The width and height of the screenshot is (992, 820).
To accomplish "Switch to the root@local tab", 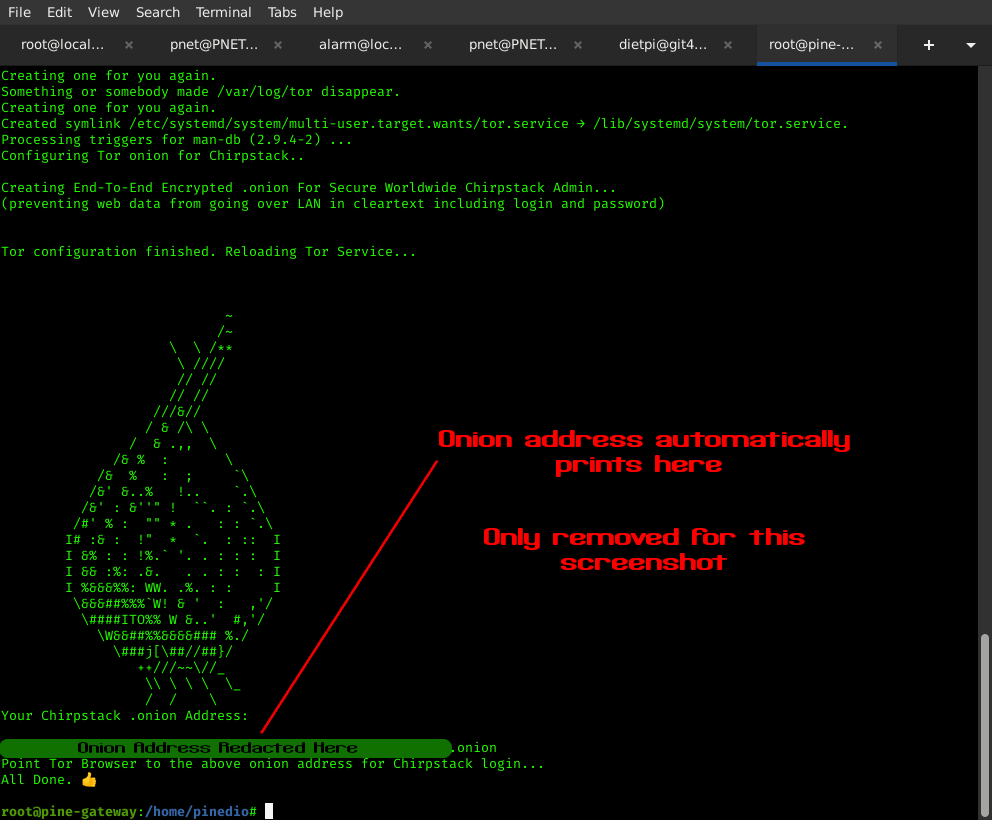I will [62, 45].
